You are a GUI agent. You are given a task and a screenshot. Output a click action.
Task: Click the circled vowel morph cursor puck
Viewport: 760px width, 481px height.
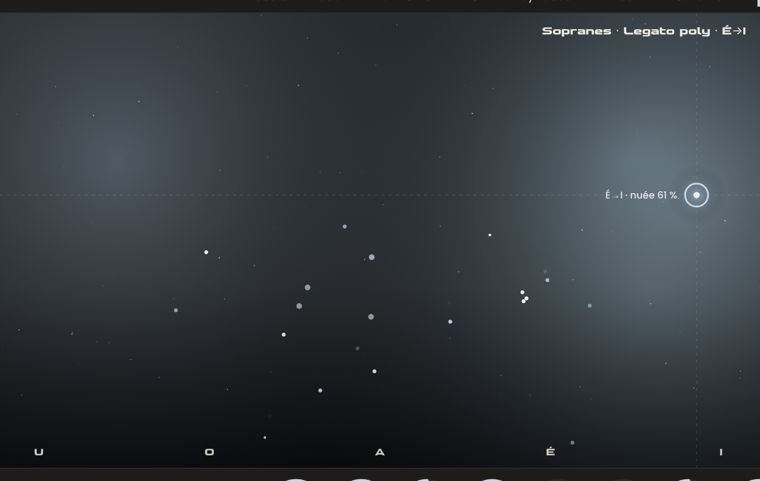click(x=697, y=195)
